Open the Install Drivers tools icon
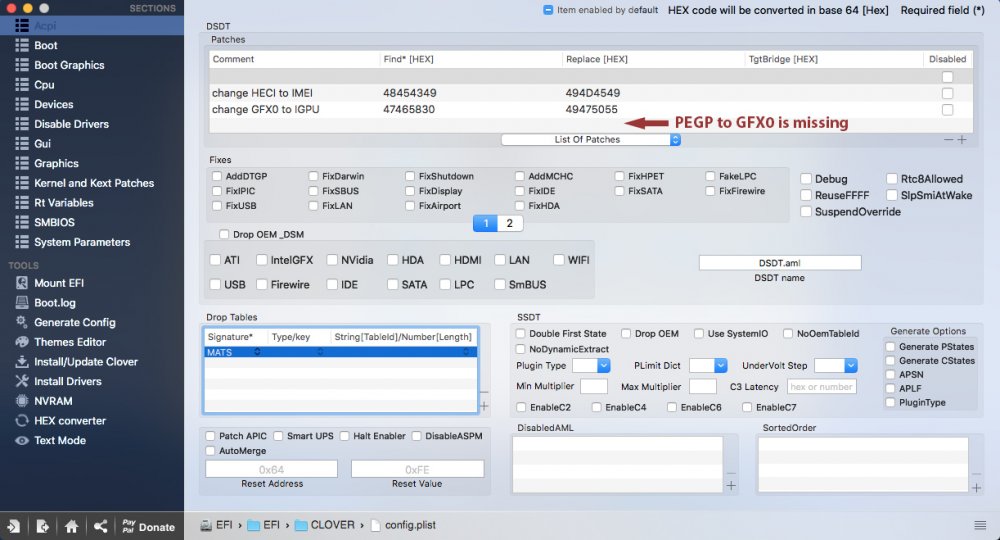 click(22, 381)
